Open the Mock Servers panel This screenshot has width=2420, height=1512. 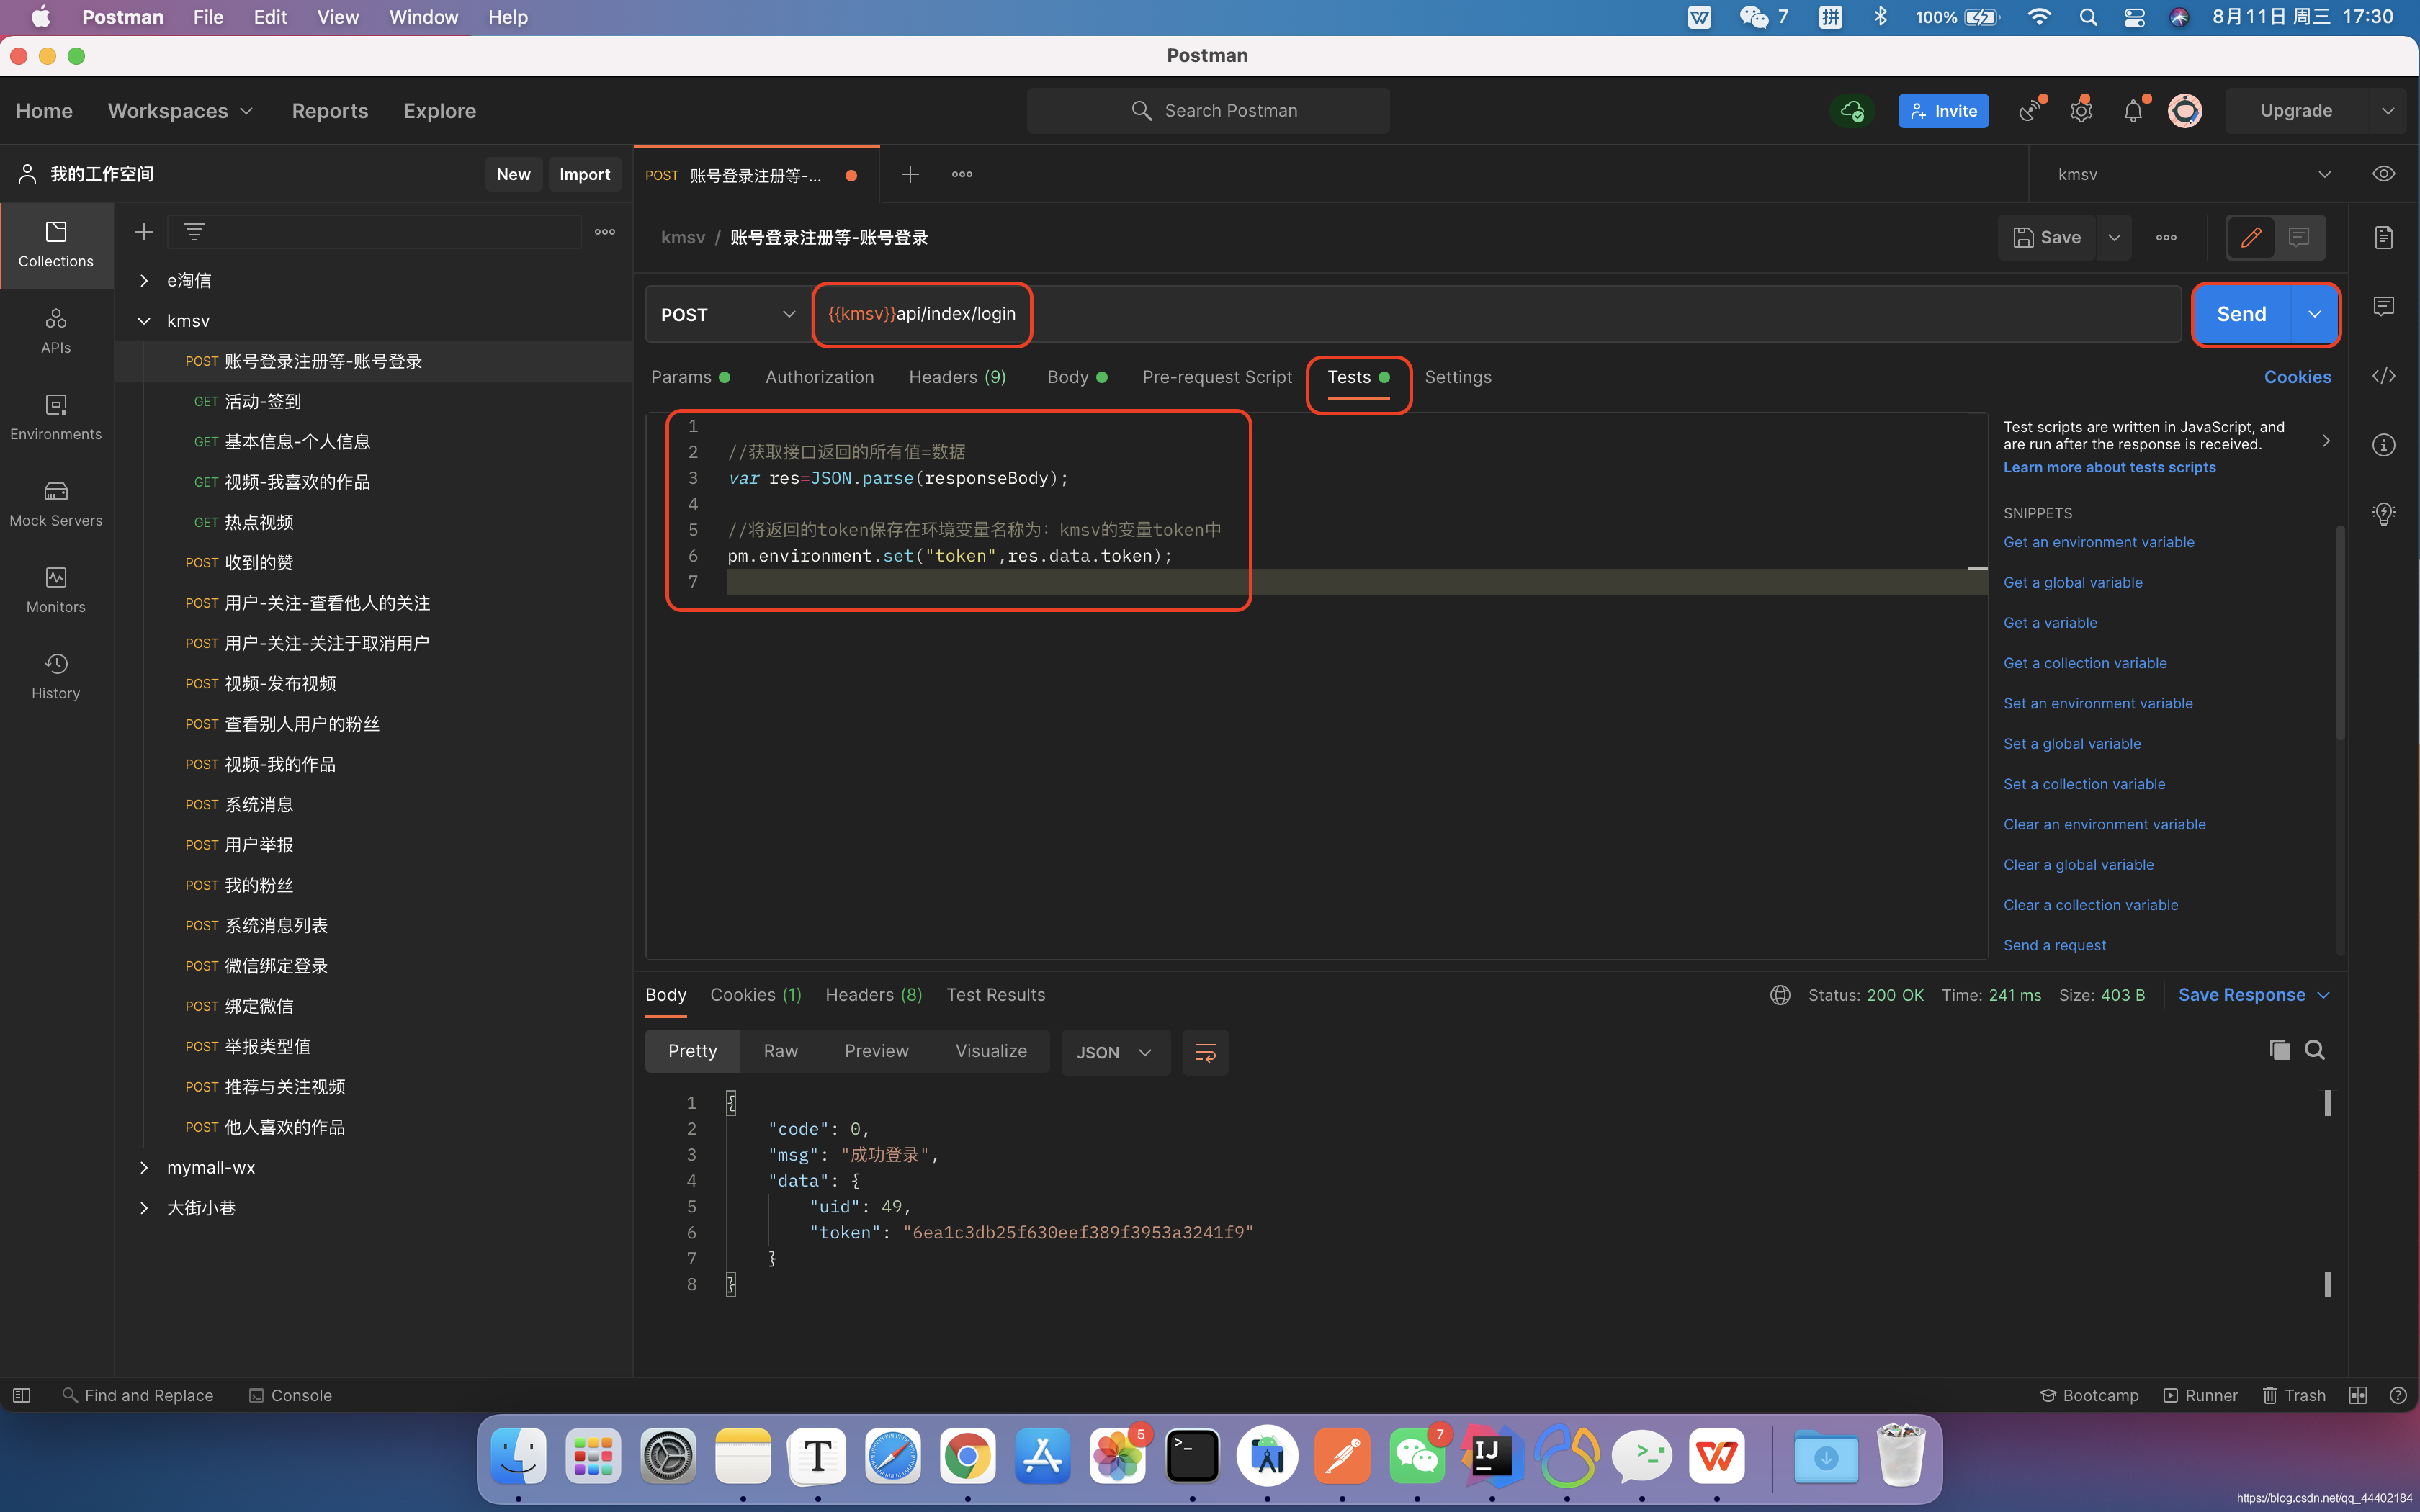click(x=56, y=503)
